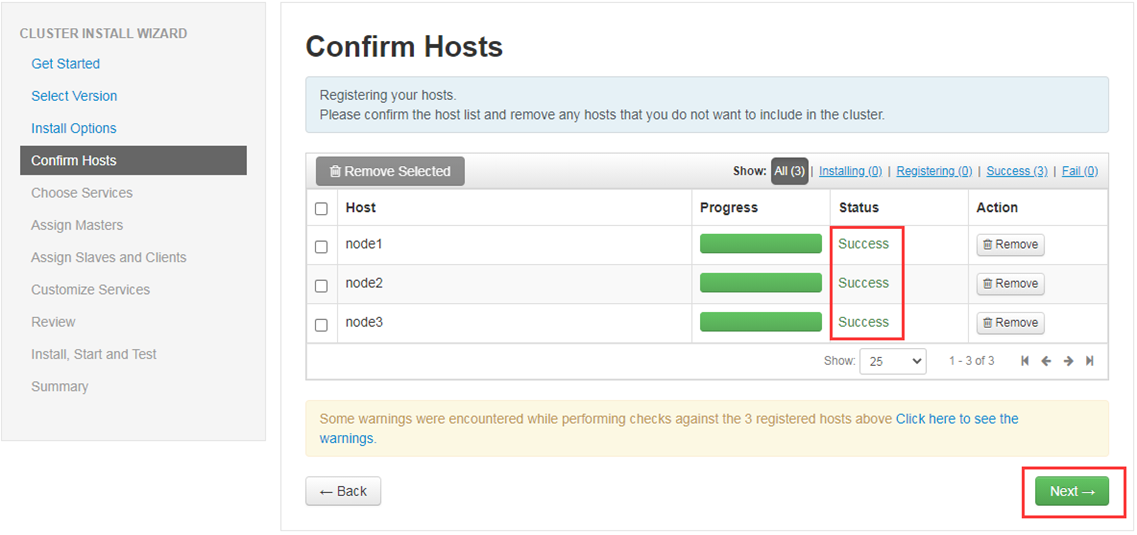Click the green Next button
1137x535 pixels.
(x=1072, y=491)
